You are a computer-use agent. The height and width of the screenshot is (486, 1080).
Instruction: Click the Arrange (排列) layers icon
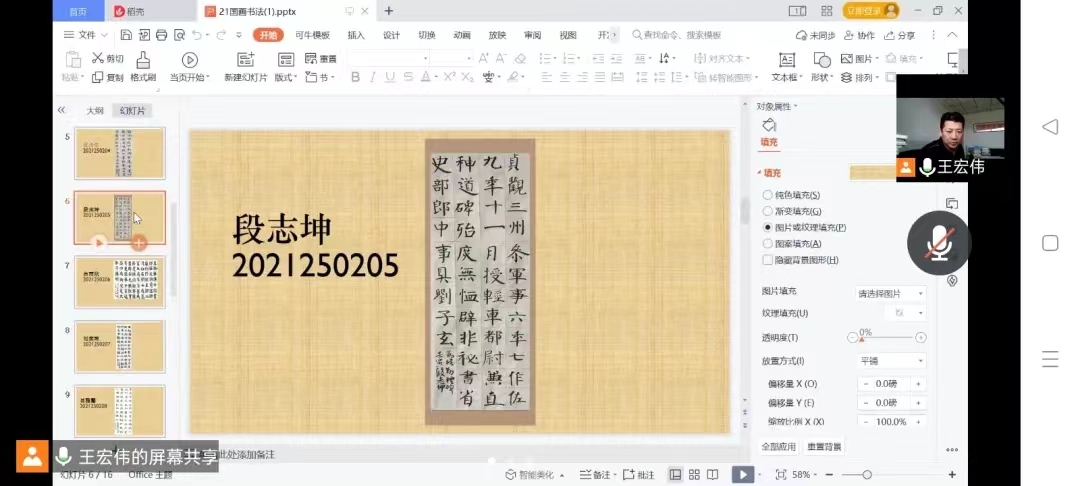[x=847, y=77]
